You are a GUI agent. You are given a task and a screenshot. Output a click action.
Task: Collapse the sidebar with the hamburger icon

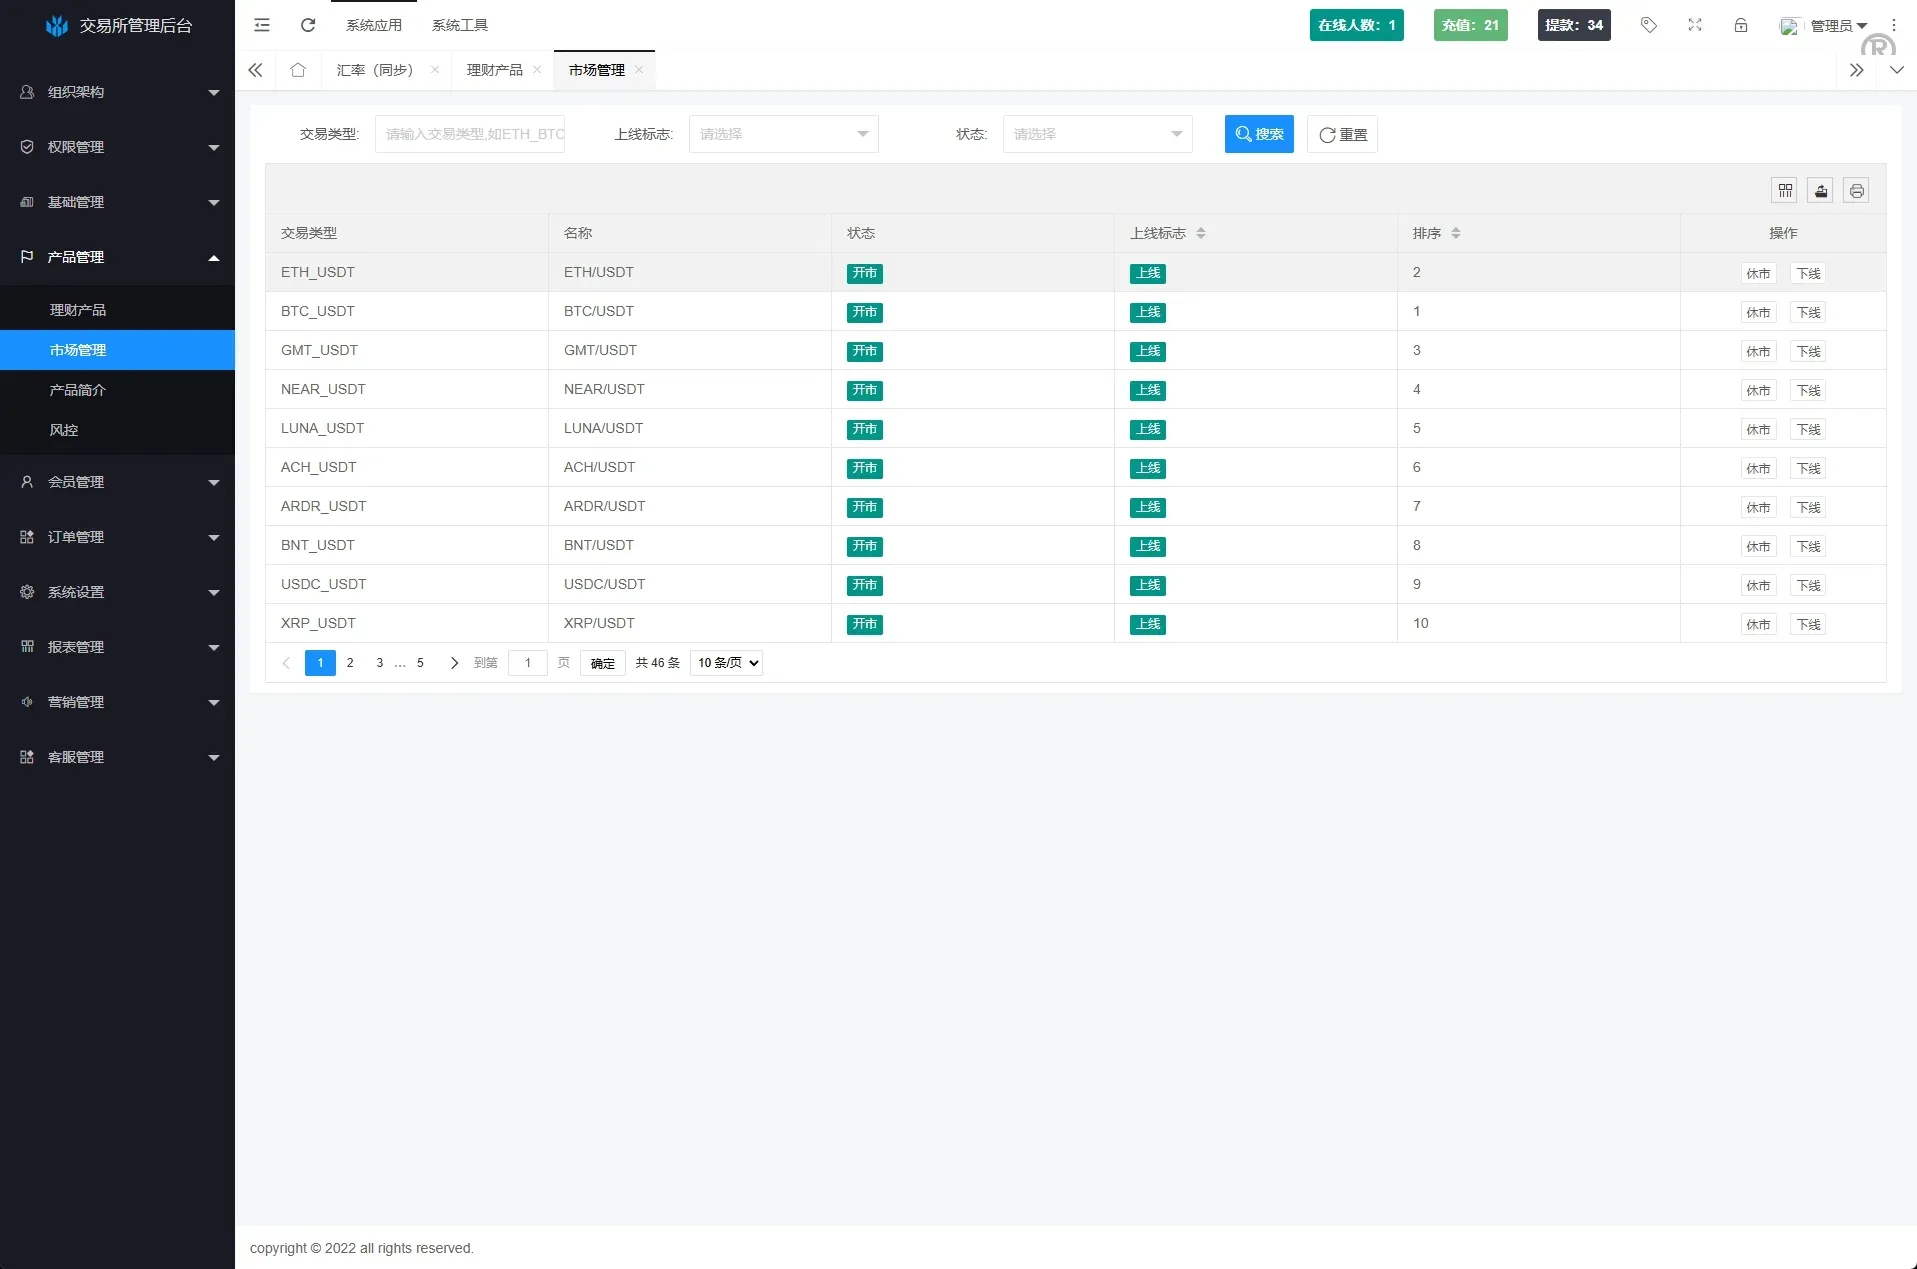click(261, 25)
